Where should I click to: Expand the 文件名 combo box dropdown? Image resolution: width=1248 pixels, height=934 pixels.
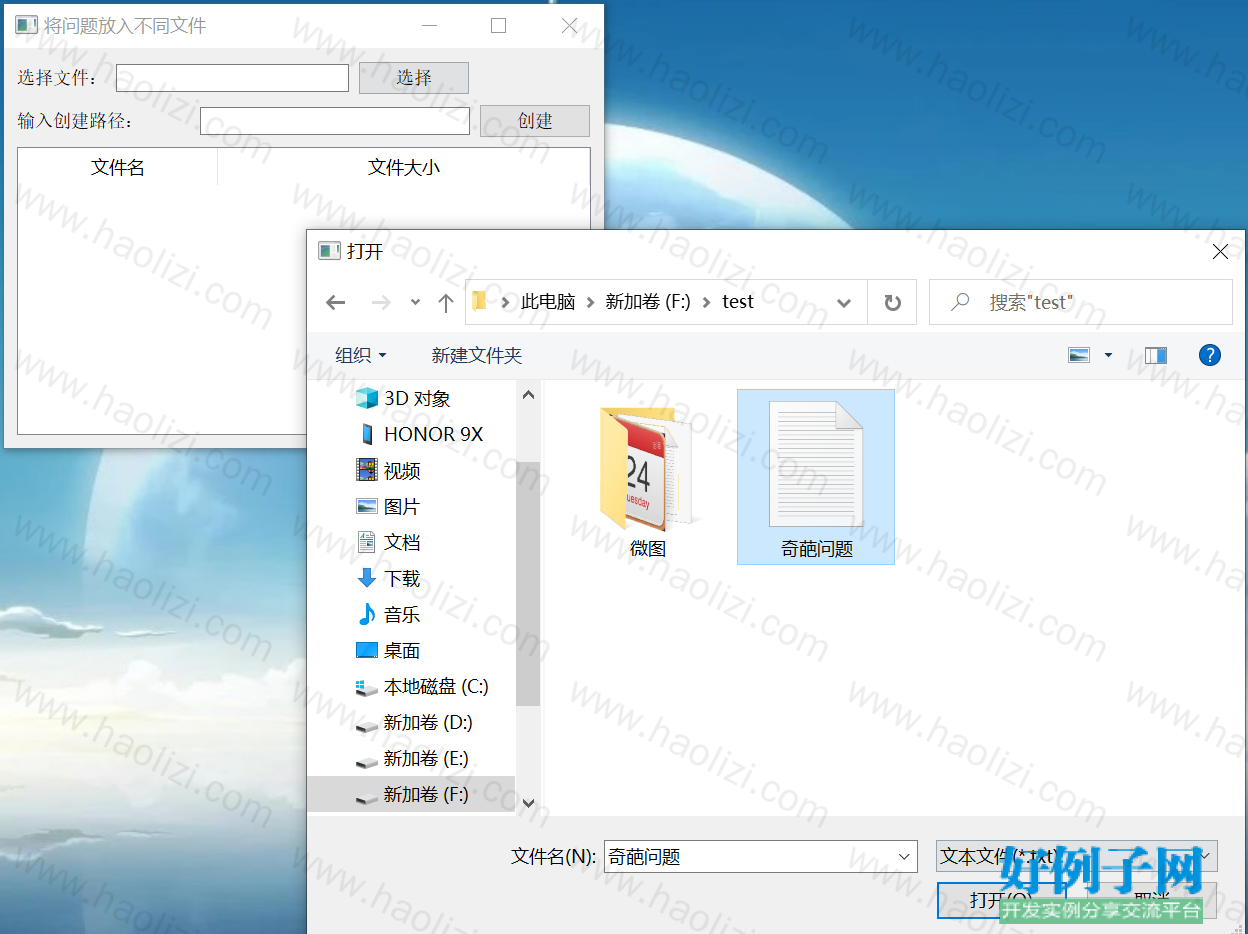click(905, 856)
